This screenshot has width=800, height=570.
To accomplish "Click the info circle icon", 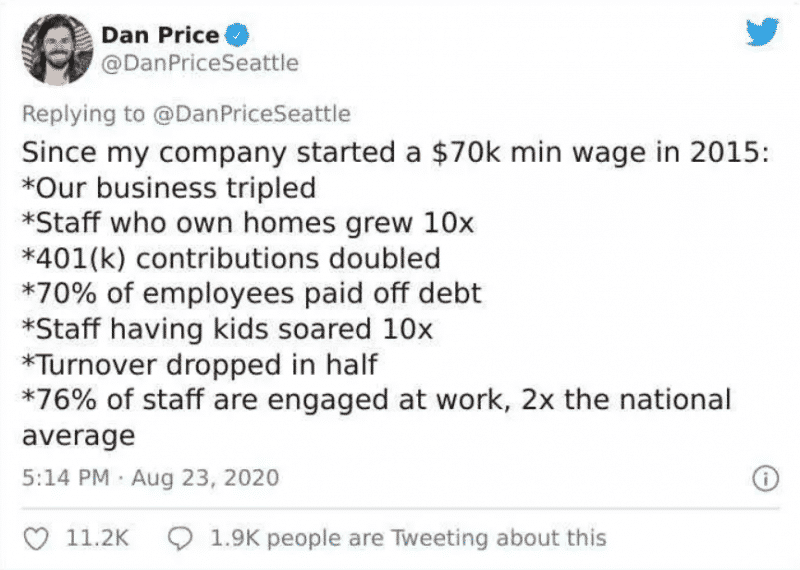I will tap(766, 479).
